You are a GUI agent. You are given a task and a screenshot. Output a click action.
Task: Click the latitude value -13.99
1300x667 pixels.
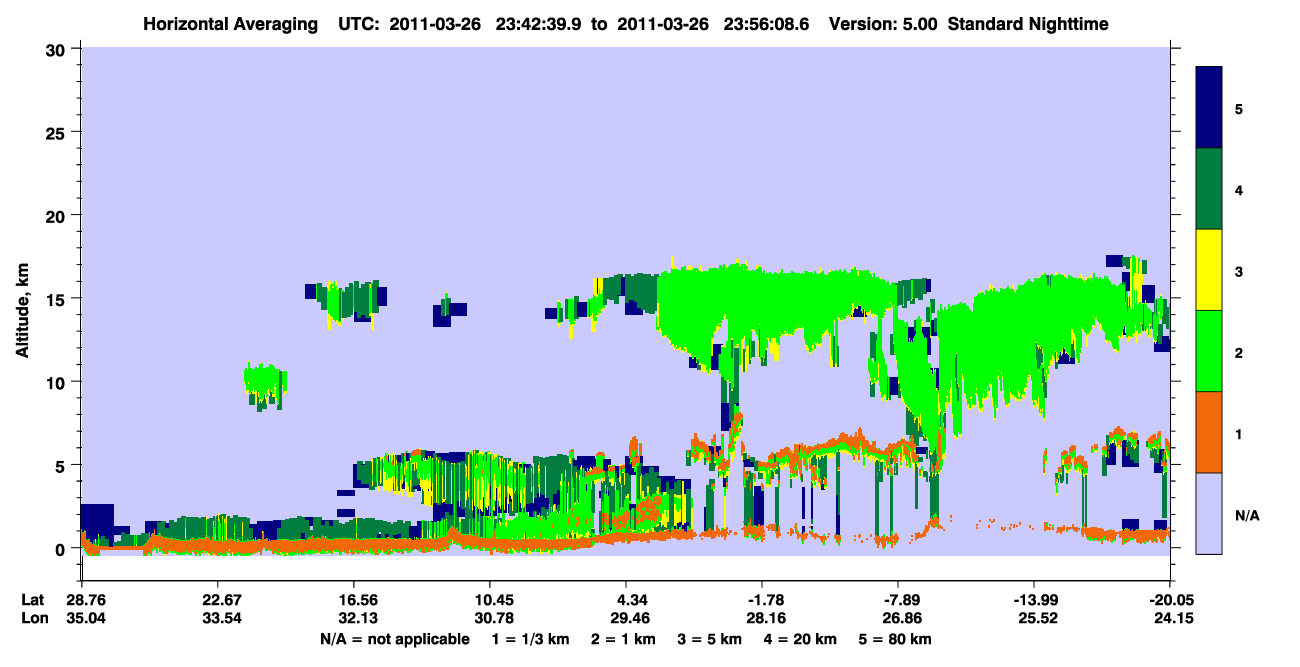click(x=1034, y=600)
